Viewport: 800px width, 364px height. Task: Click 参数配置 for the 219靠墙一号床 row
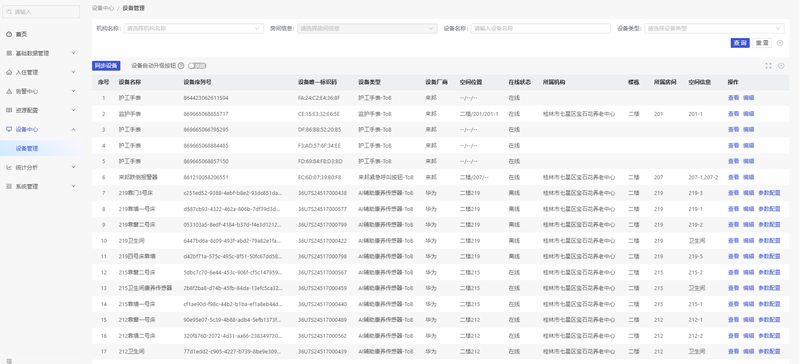pyautogui.click(x=769, y=209)
